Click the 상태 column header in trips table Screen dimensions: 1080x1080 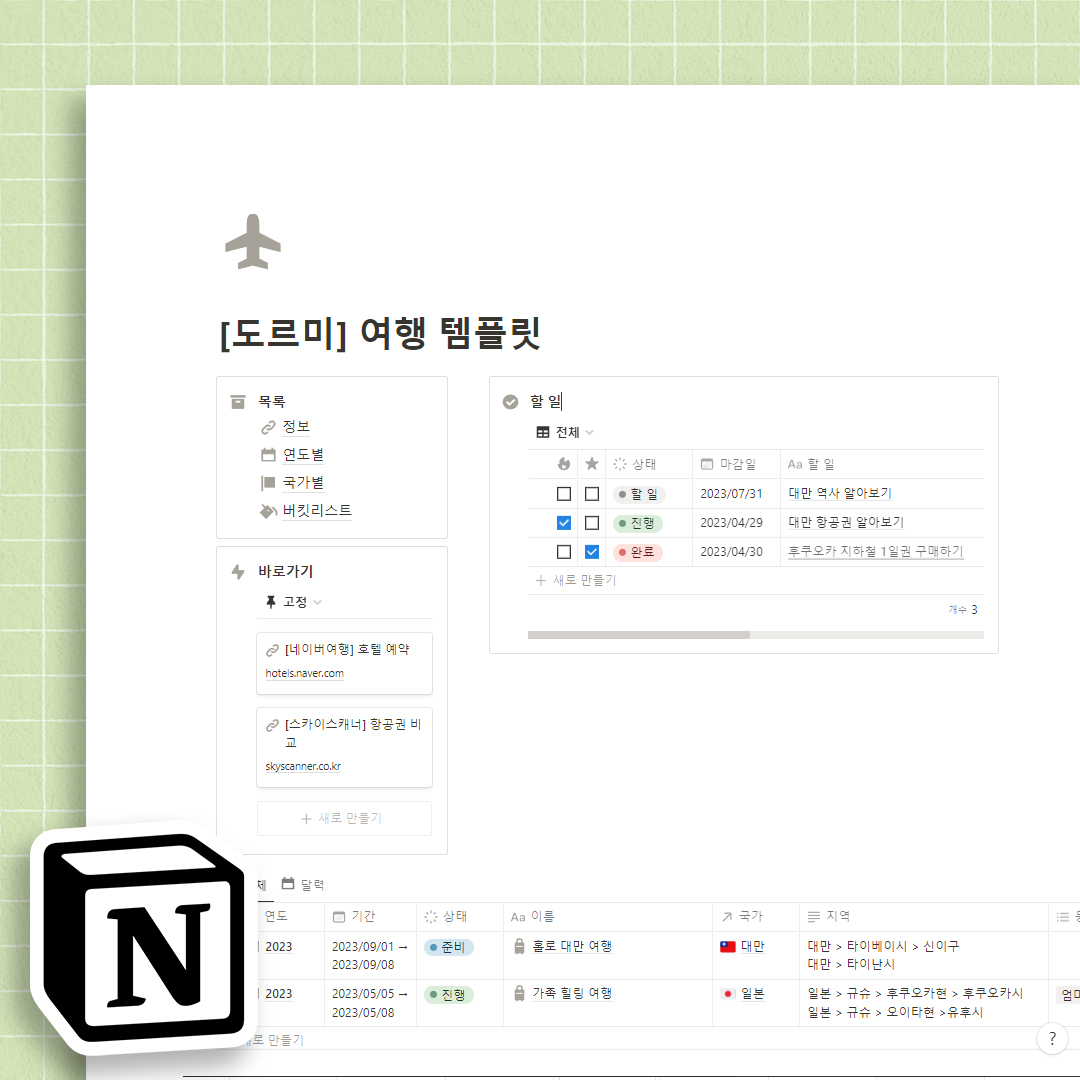pyautogui.click(x=459, y=917)
